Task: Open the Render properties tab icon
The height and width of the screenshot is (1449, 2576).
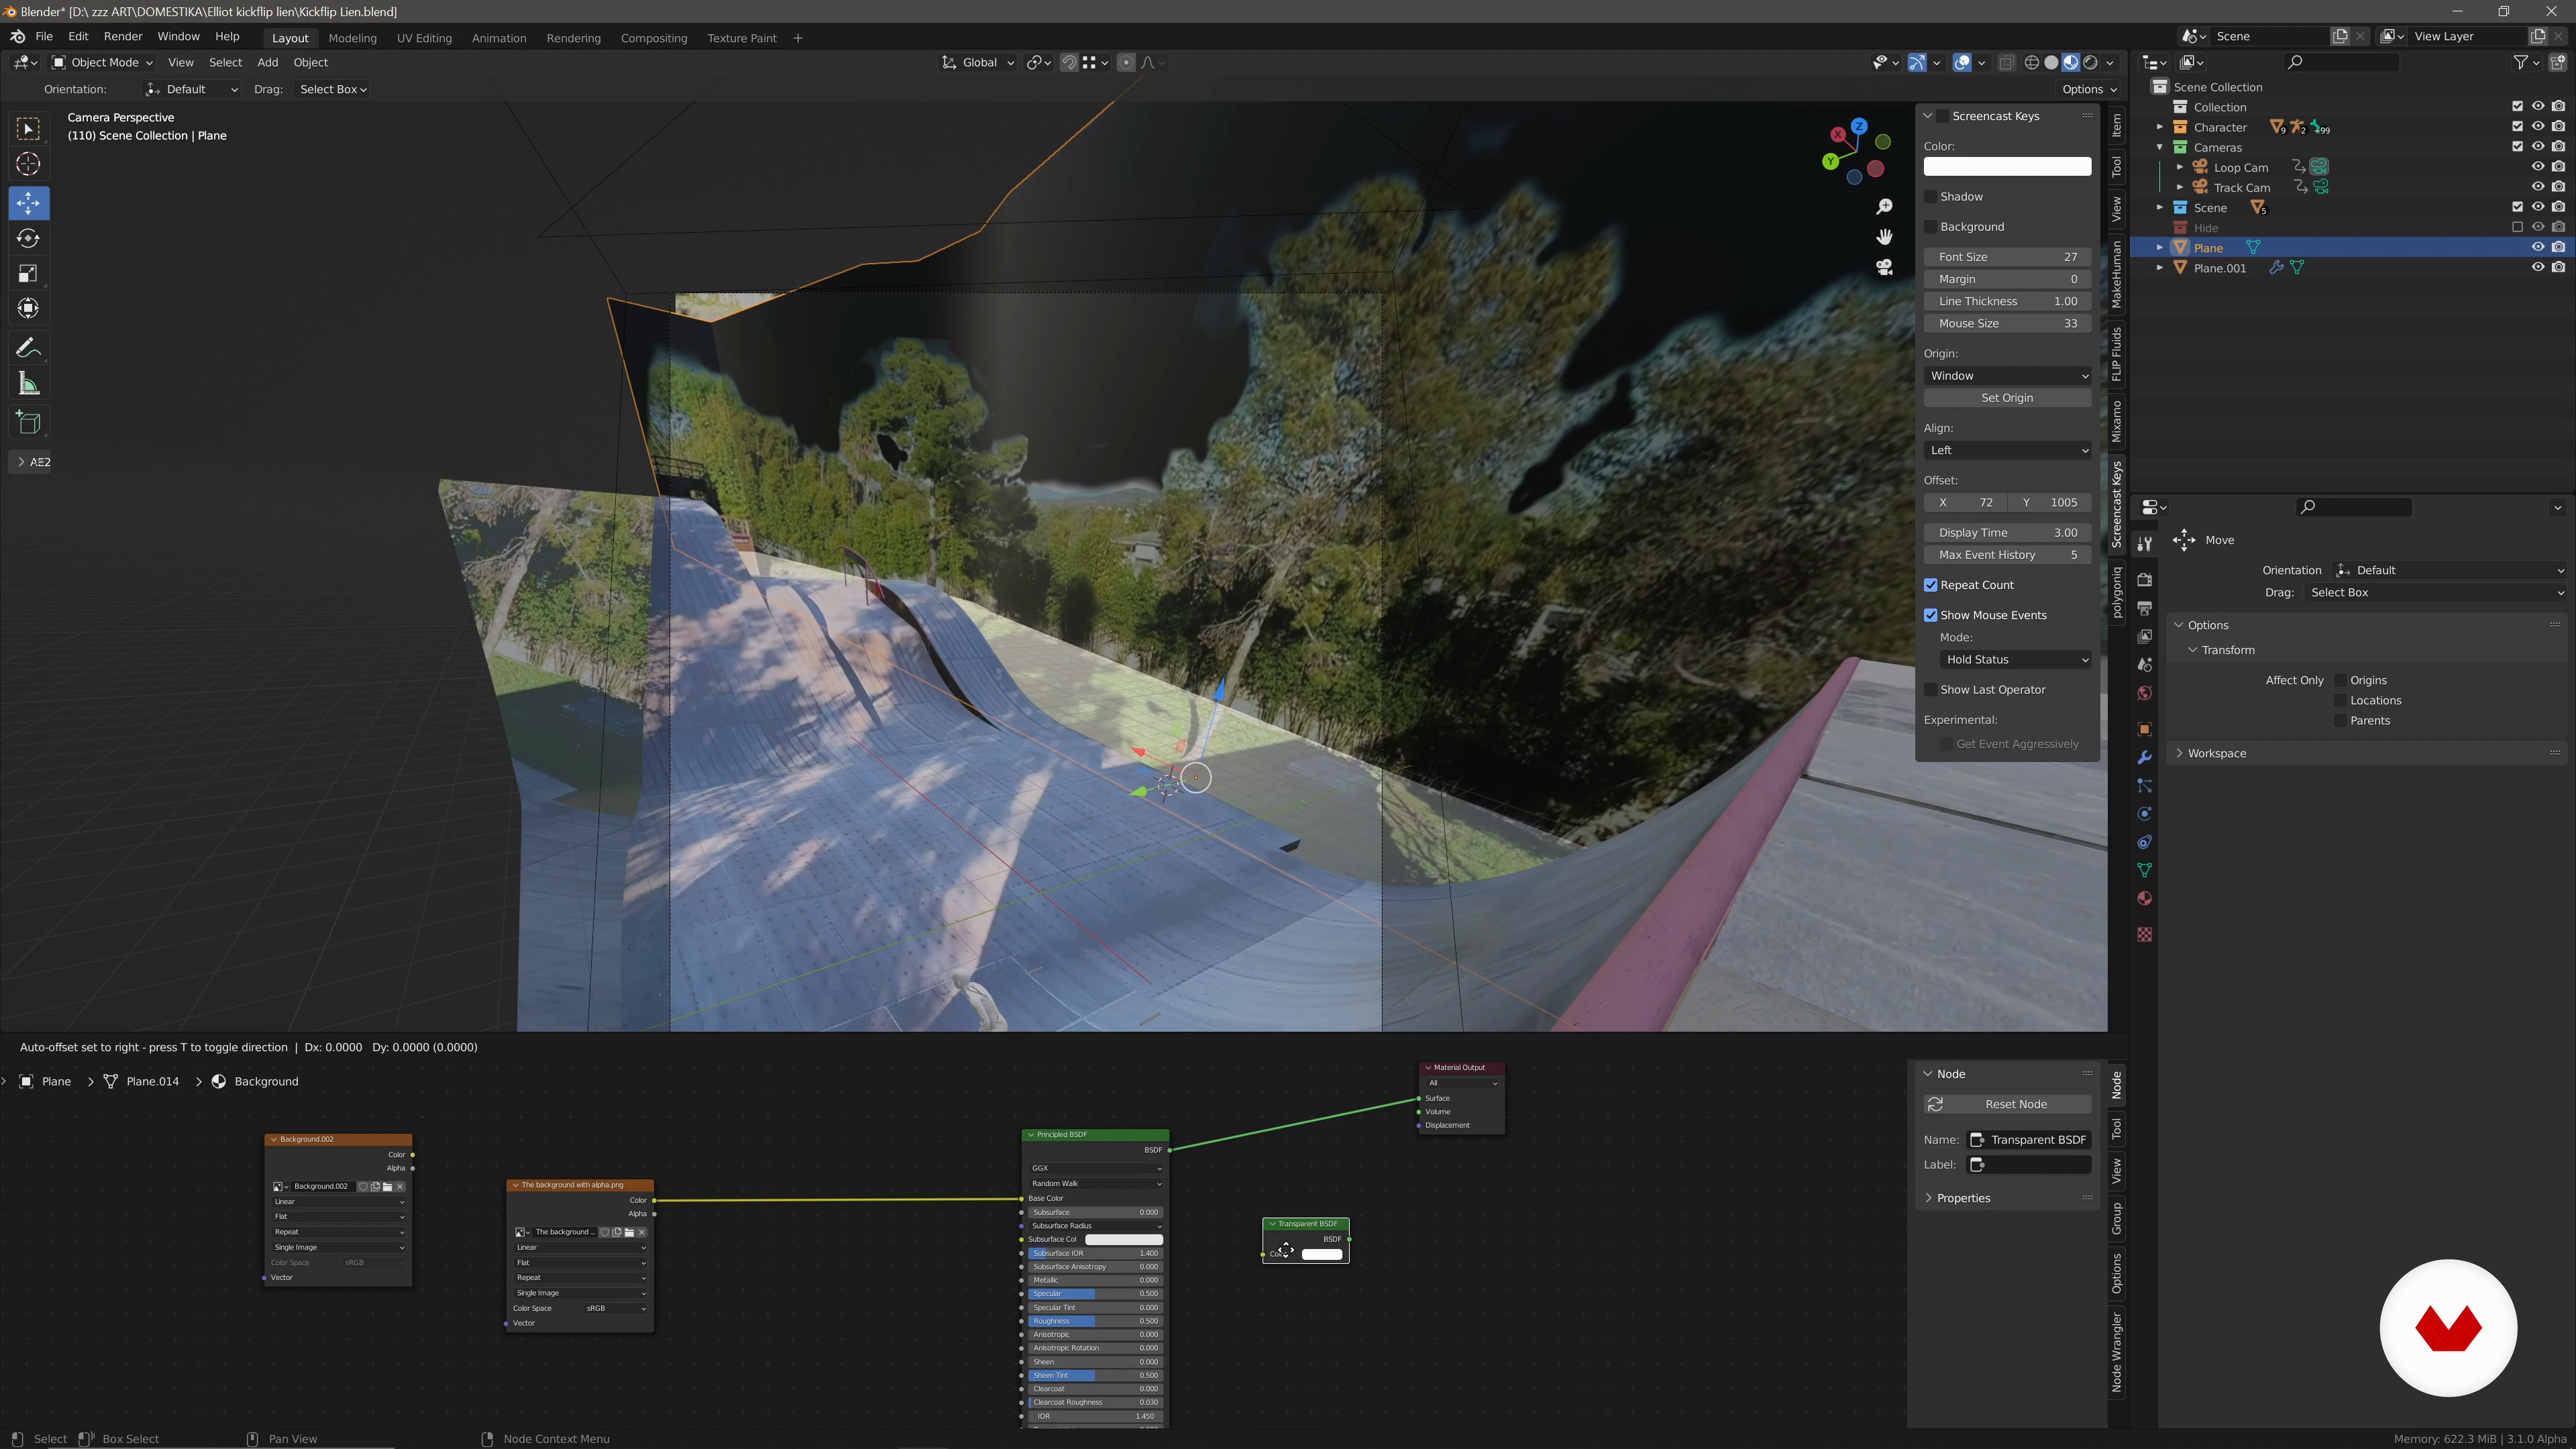Action: 2144,580
